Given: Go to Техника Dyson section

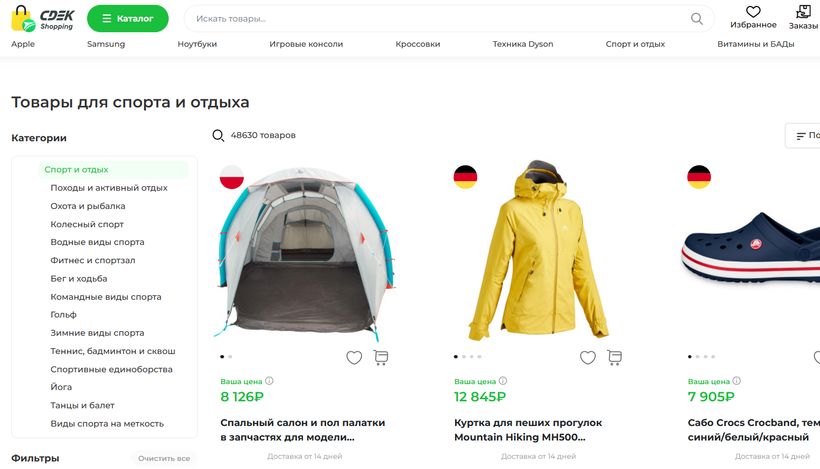Looking at the screenshot, I should (522, 44).
